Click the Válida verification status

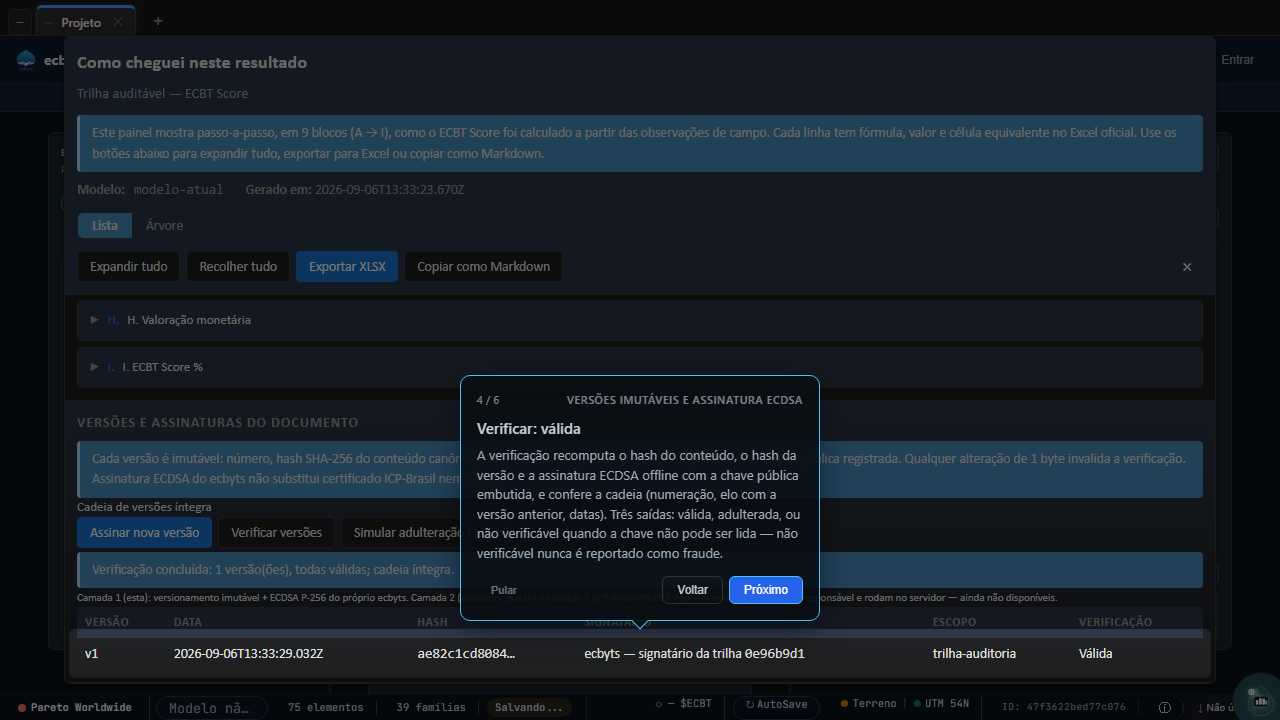pos(1095,654)
